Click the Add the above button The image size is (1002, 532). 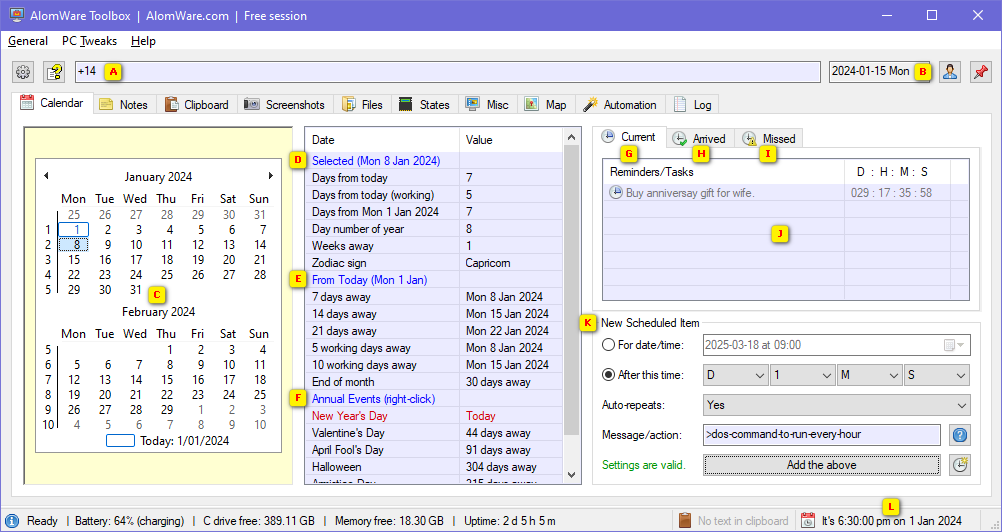pyautogui.click(x=821, y=465)
